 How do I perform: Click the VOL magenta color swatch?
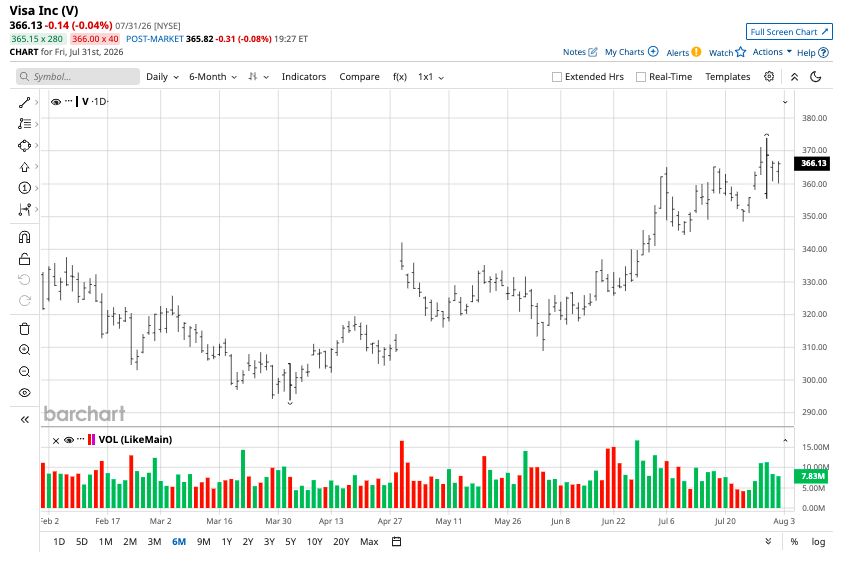93,440
